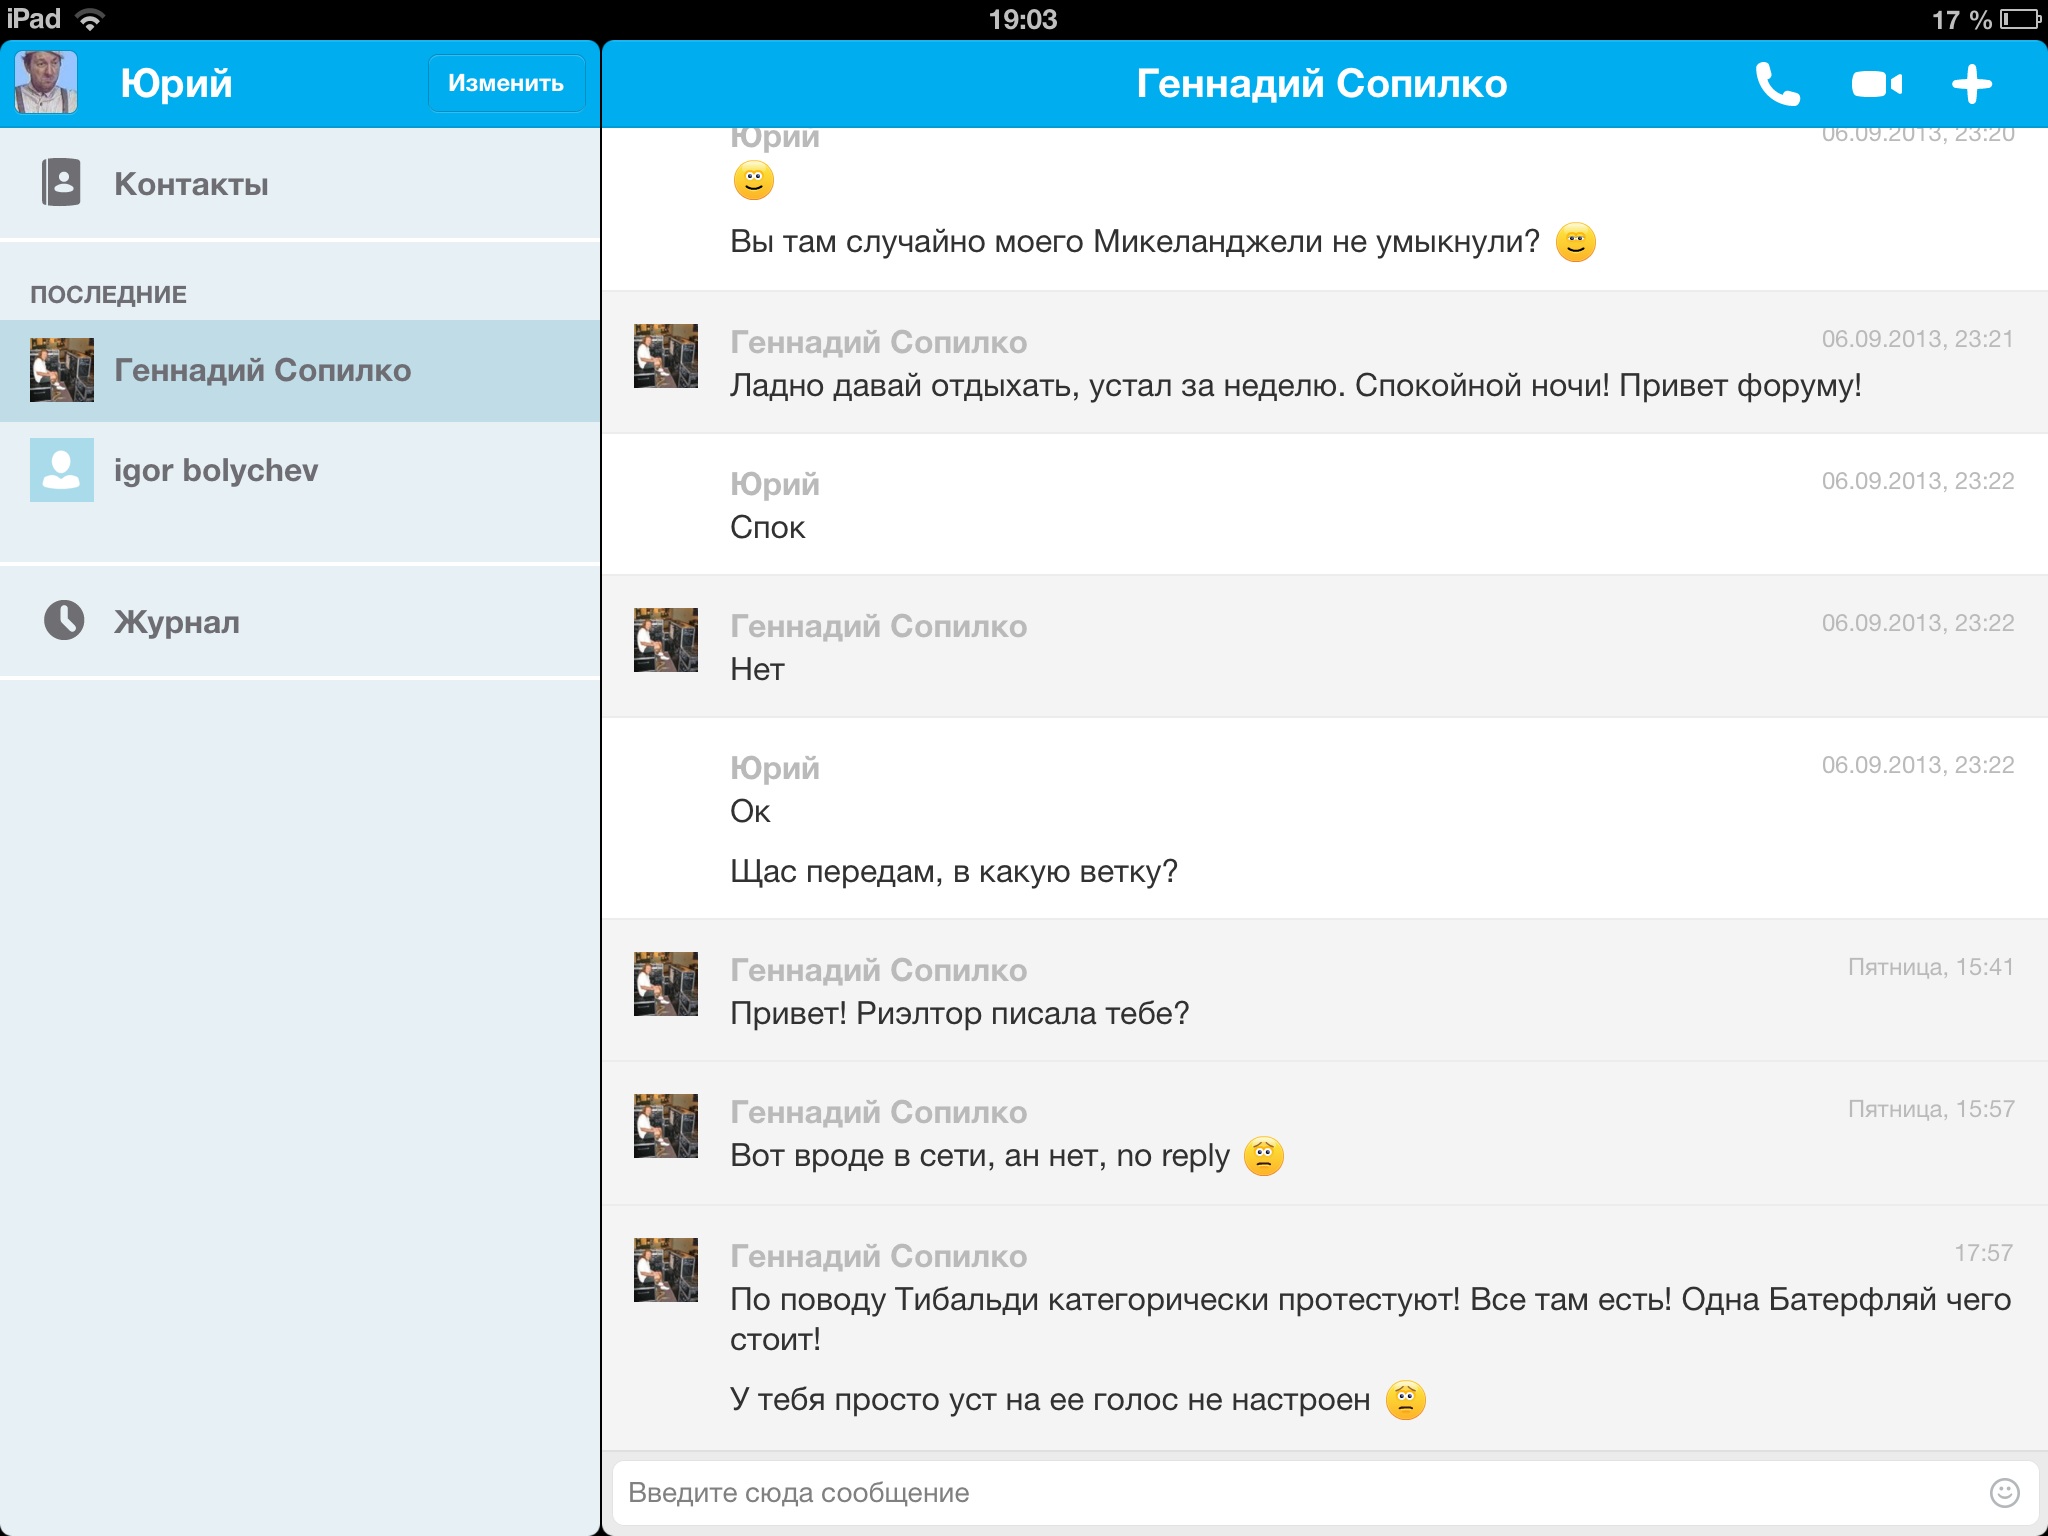The image size is (2048, 1536).
Task: Open the Контакты menu item
Action: [190, 184]
